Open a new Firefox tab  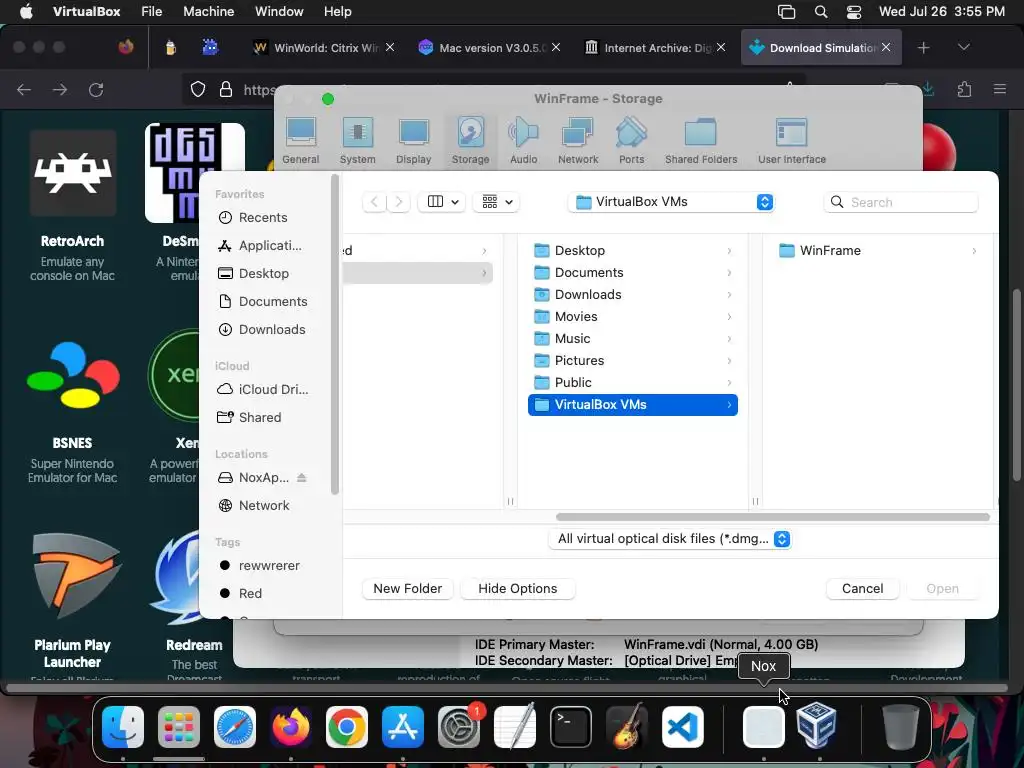pos(923,48)
